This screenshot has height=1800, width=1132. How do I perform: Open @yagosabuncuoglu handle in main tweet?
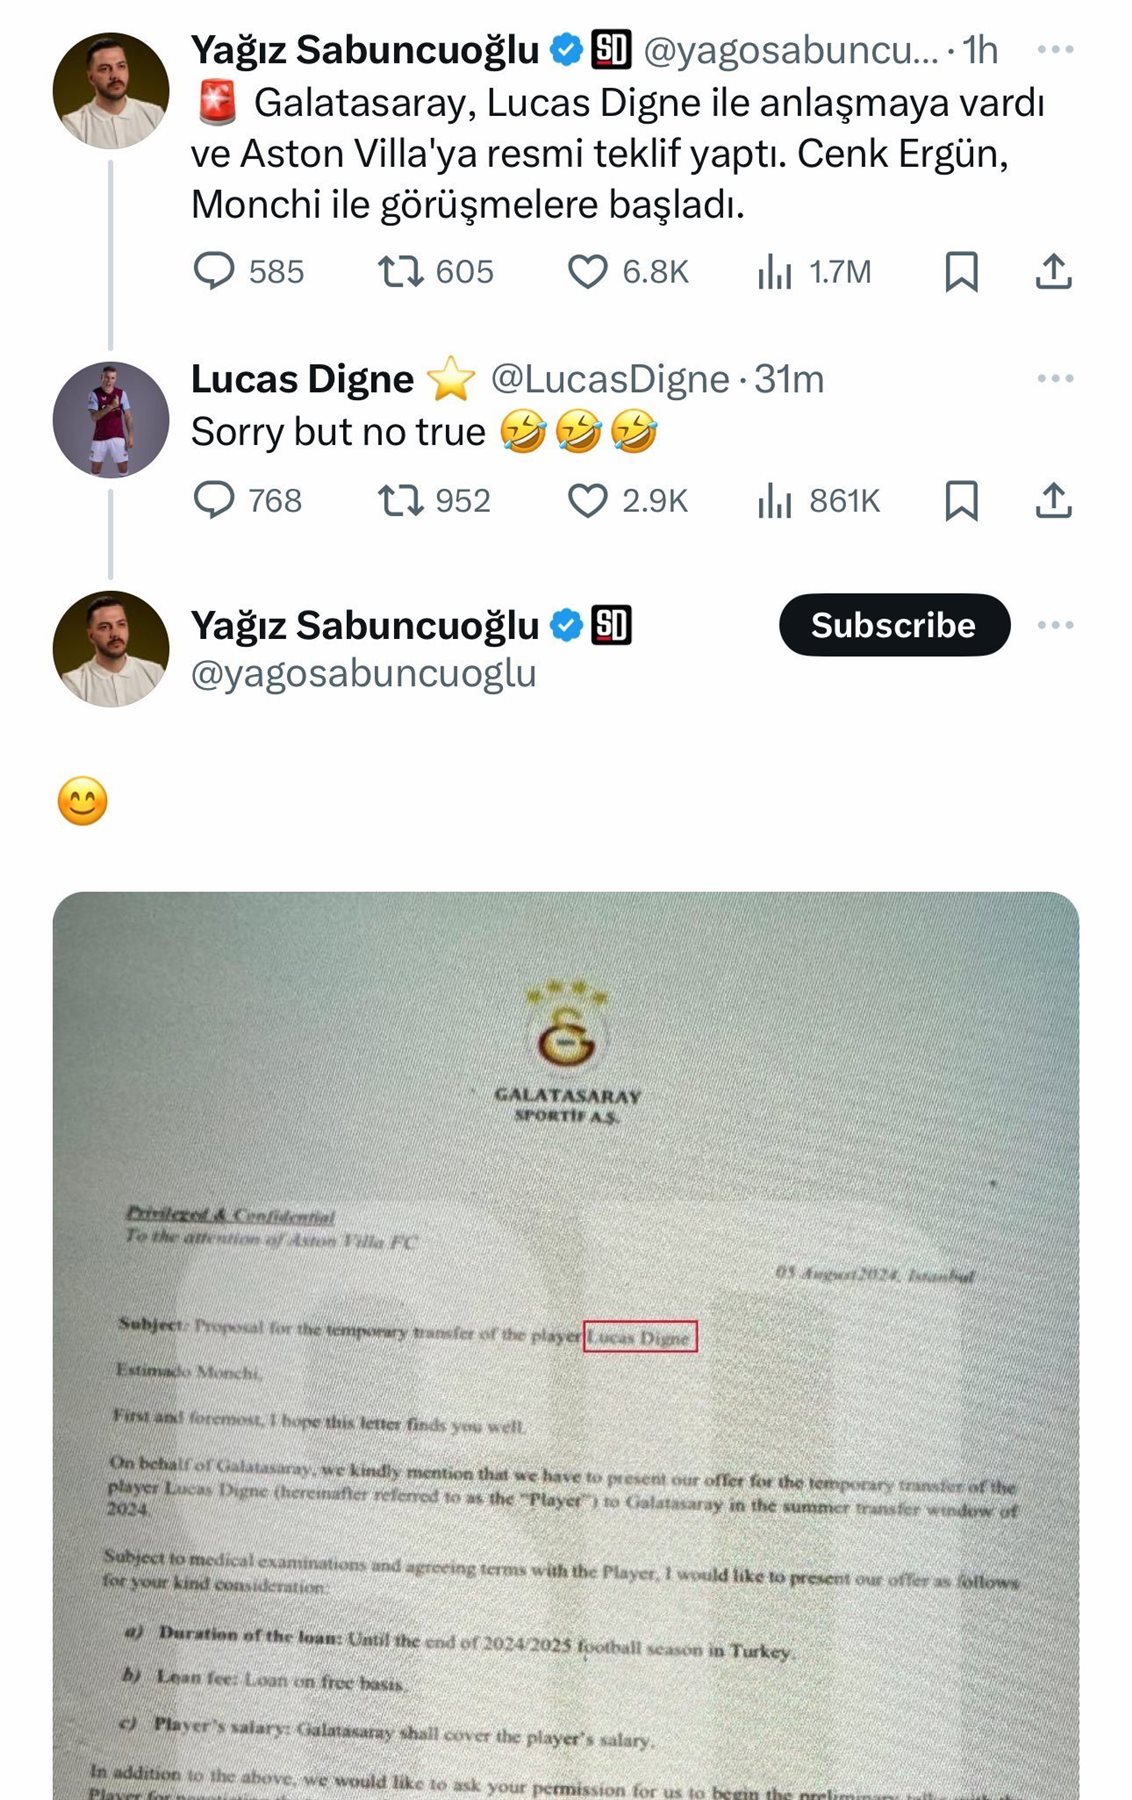tap(363, 673)
